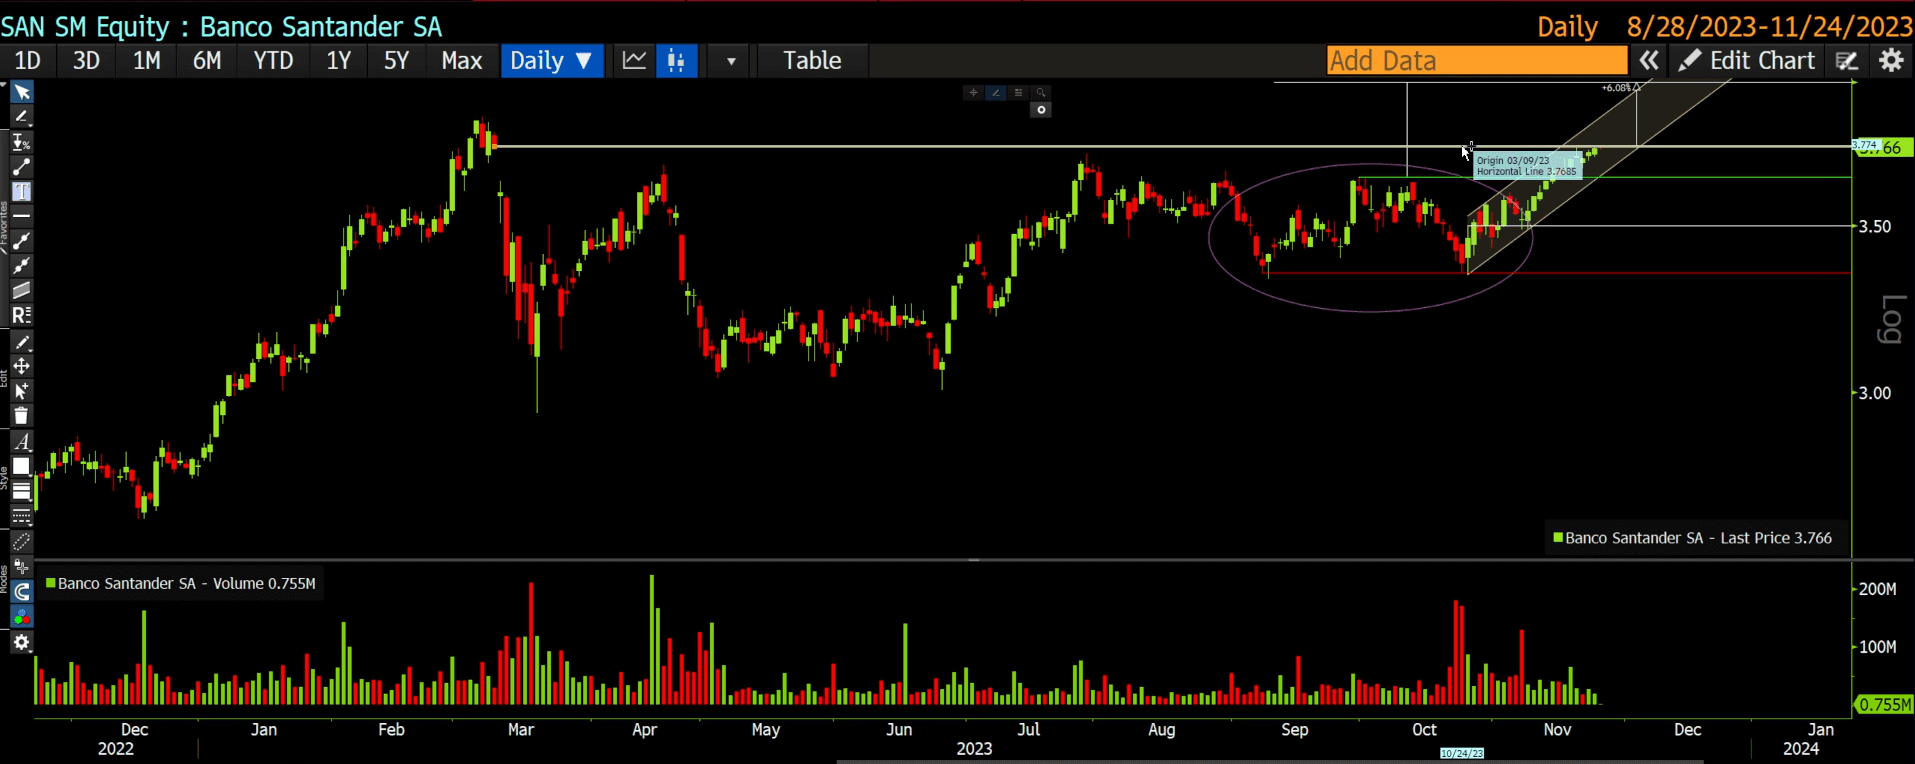Click the +6.08% measurement label
This screenshot has width=1915, height=764.
(1617, 88)
